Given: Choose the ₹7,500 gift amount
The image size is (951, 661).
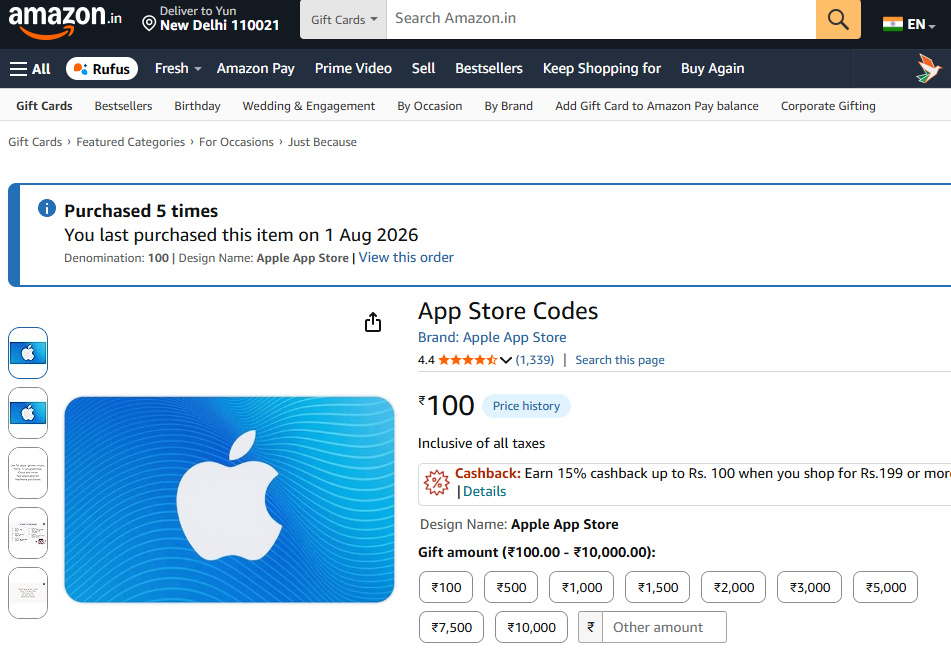Looking at the screenshot, I should pos(451,627).
